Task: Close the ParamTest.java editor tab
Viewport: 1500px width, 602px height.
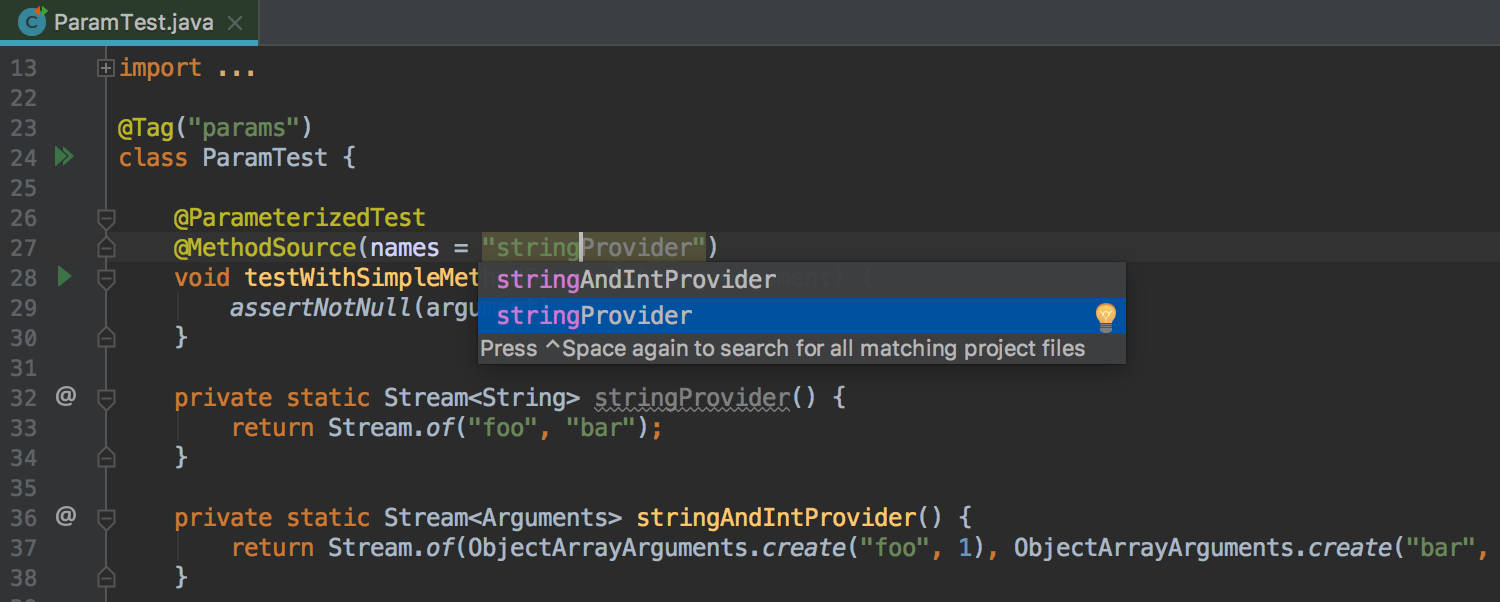Action: coord(236,22)
